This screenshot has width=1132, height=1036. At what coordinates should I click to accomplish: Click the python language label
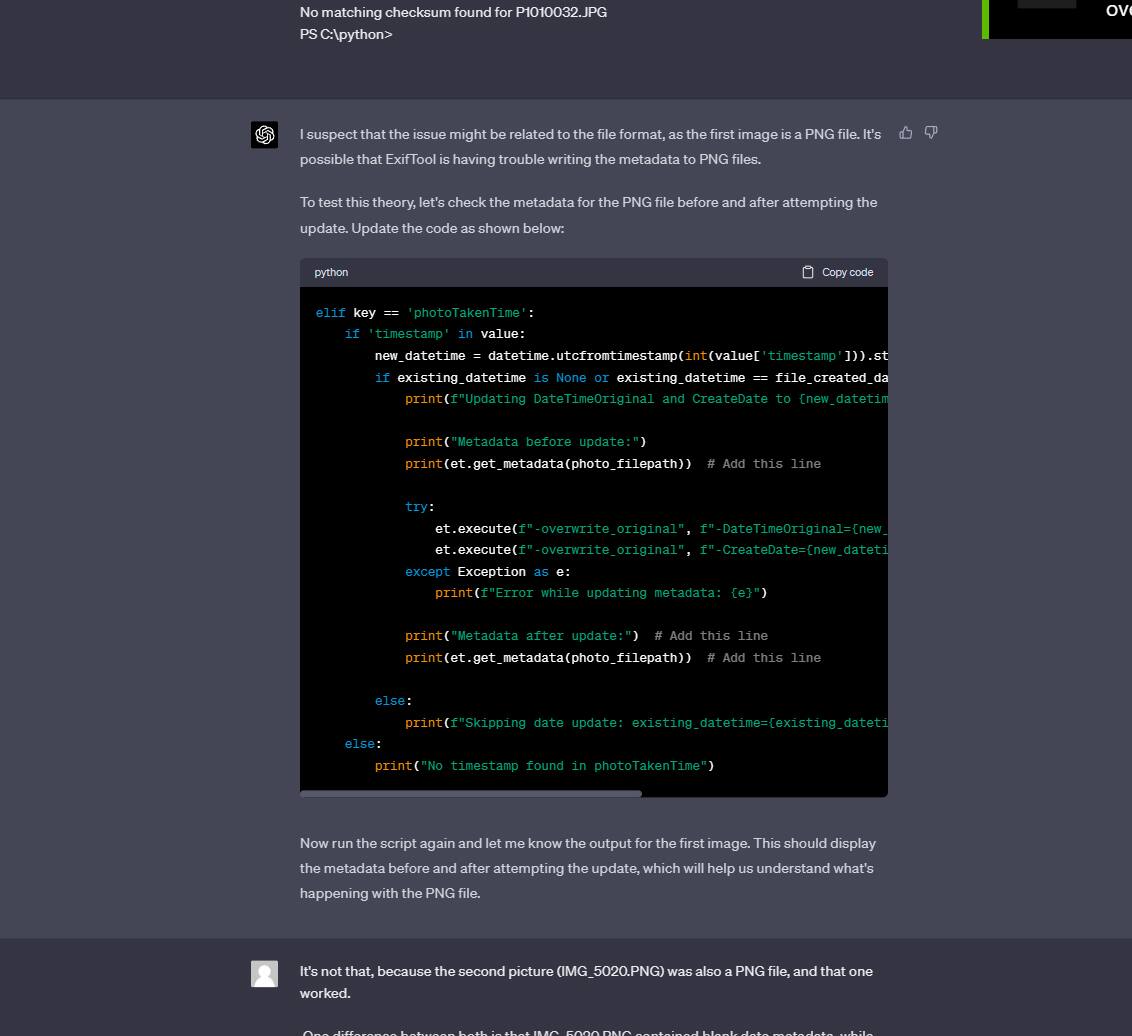331,272
